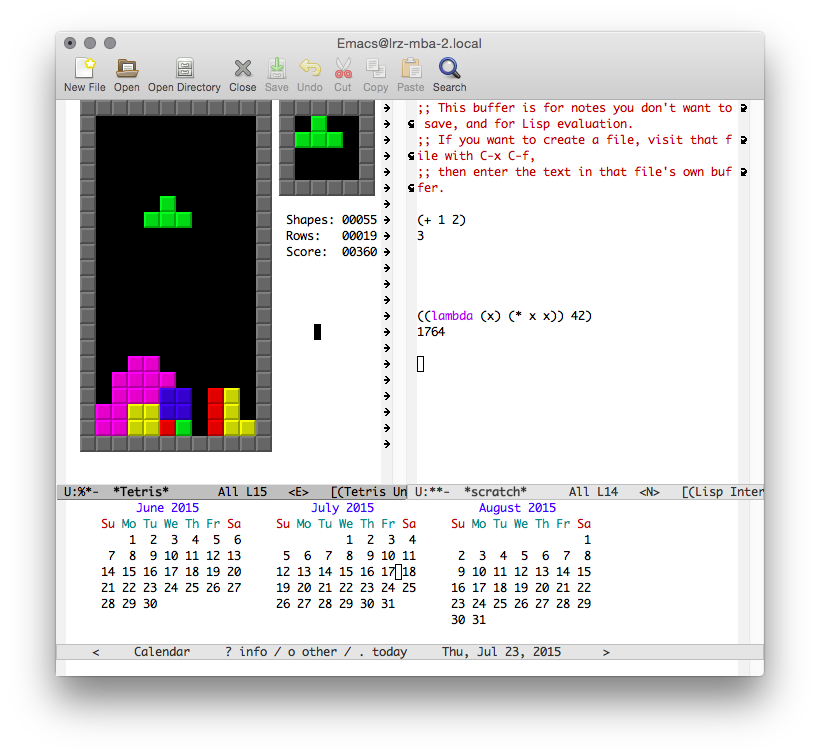Image resolution: width=820 pixels, height=756 pixels.
Task: Click the U:%*- status in Tetris mode line
Action: click(x=81, y=492)
